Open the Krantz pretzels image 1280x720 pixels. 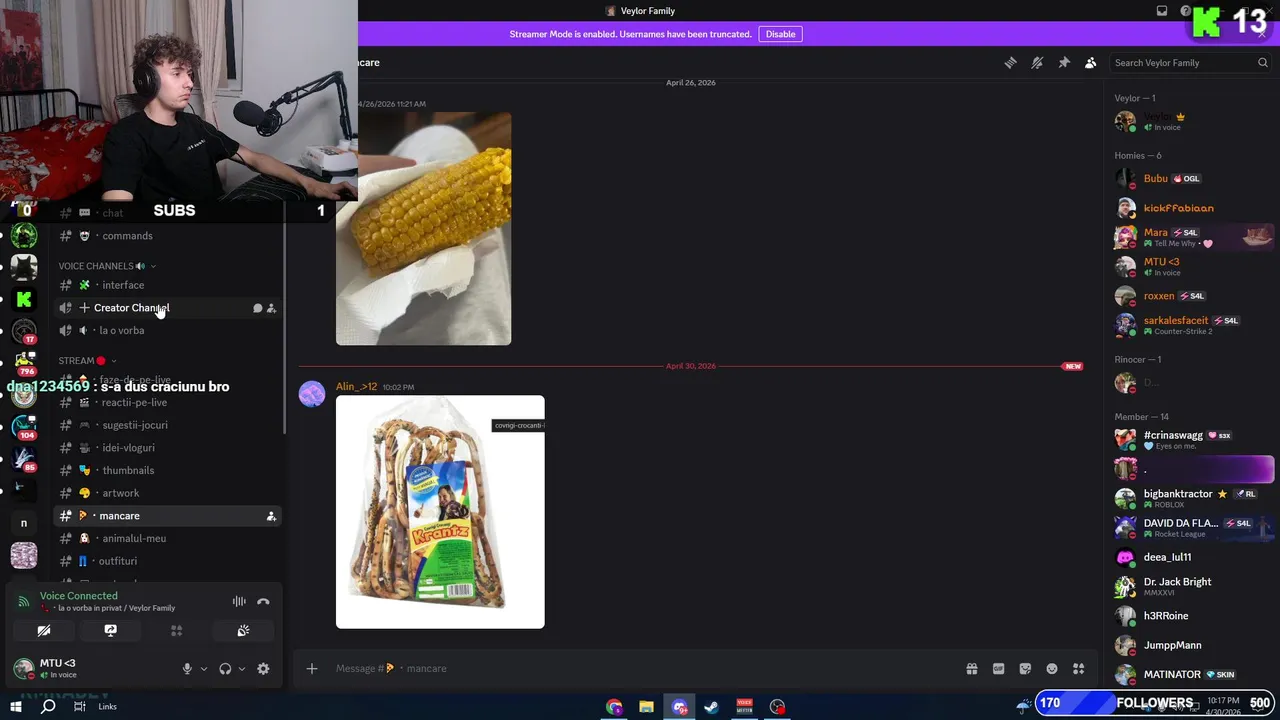440,512
